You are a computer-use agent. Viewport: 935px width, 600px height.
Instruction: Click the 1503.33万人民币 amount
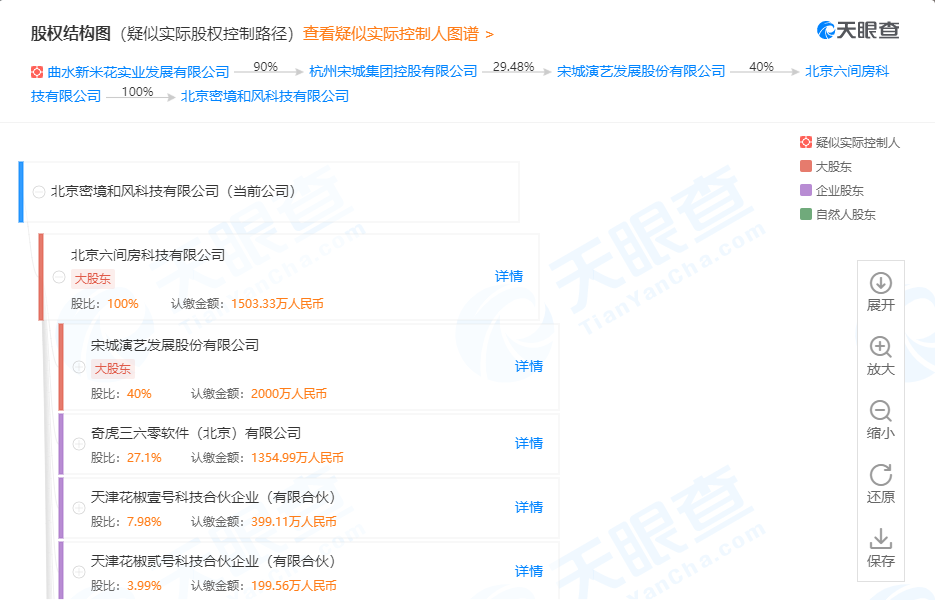pyautogui.click(x=277, y=304)
